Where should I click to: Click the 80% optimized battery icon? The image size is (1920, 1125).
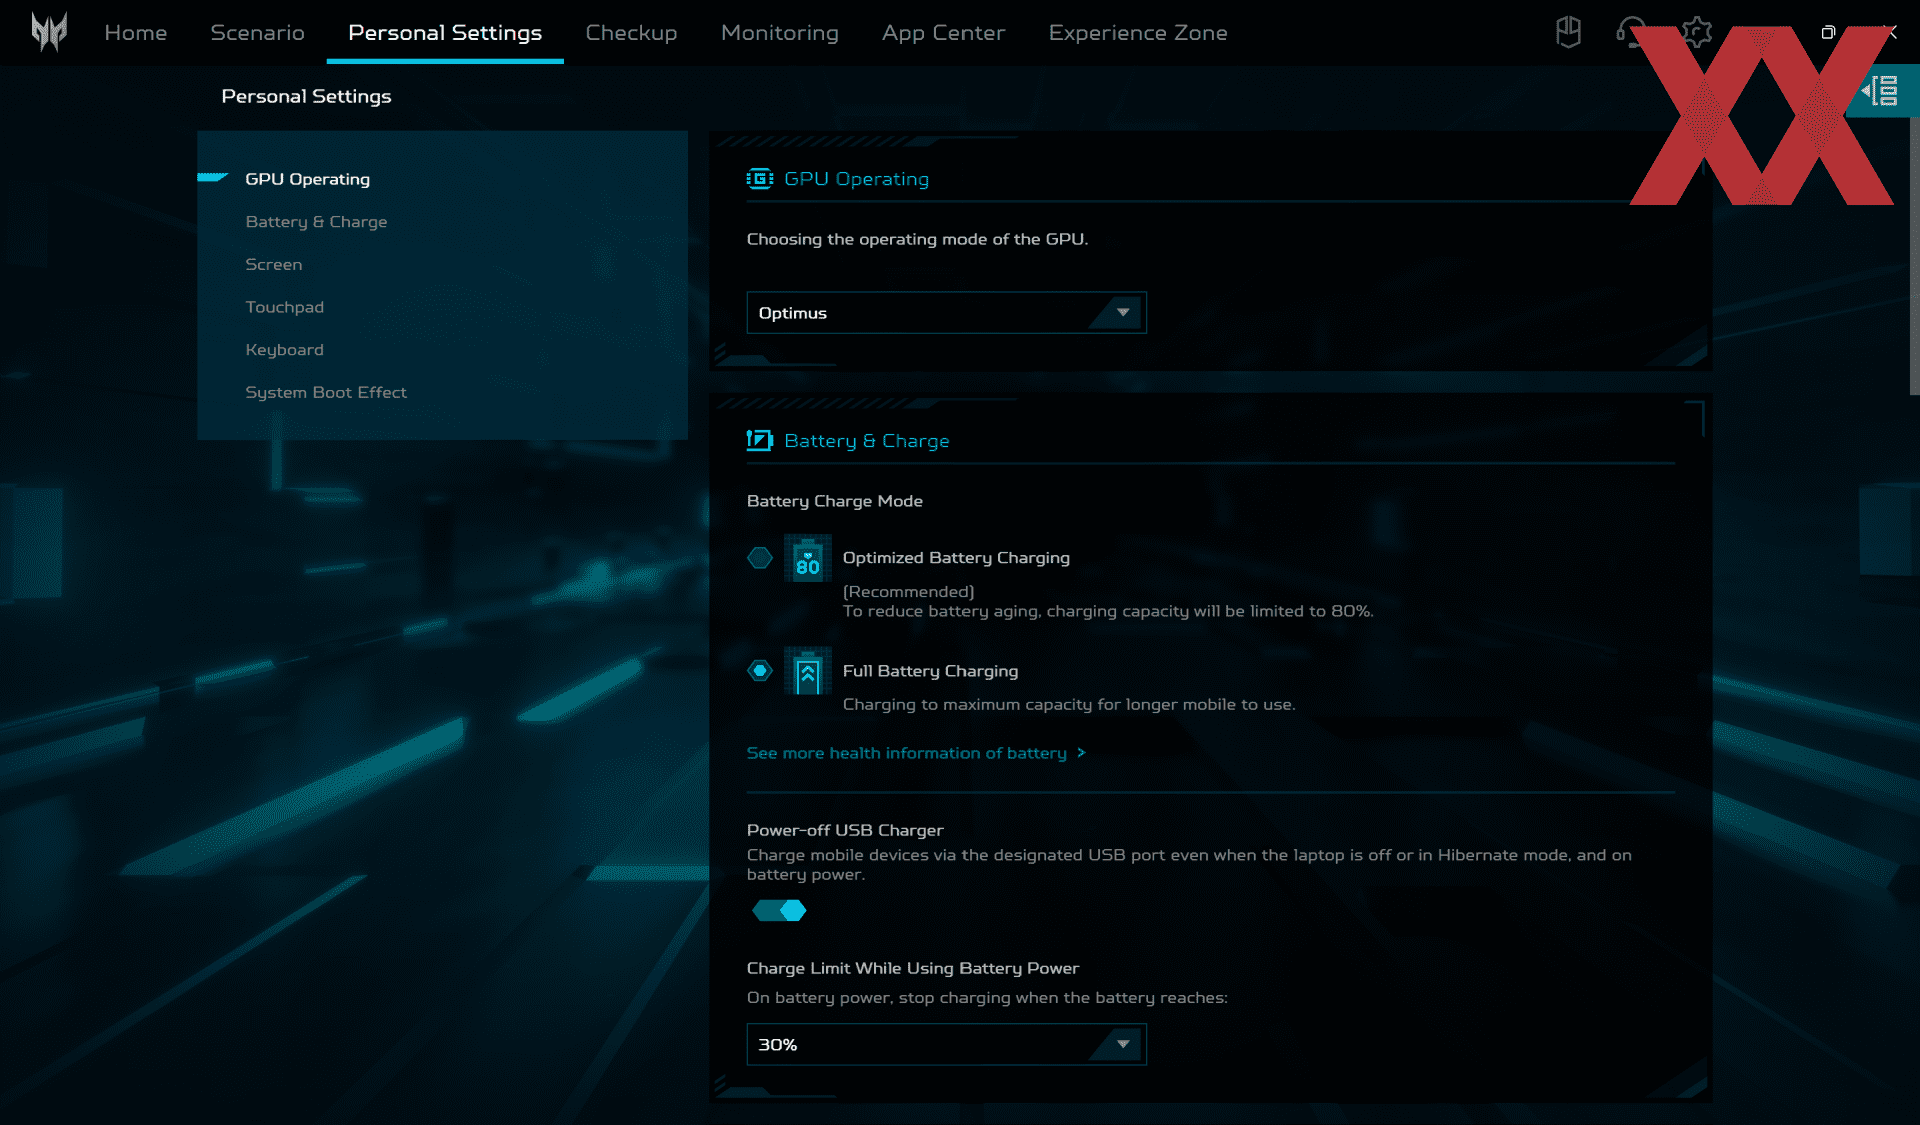coord(807,559)
